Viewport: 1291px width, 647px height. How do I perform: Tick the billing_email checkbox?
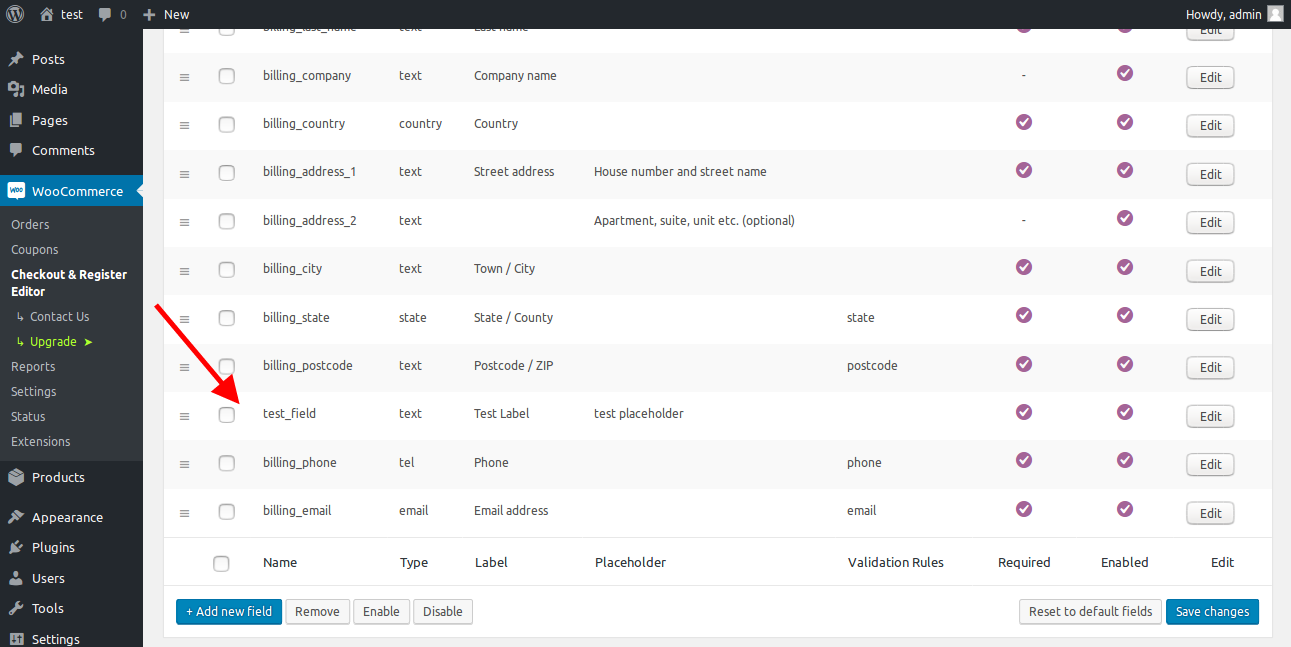[227, 512]
